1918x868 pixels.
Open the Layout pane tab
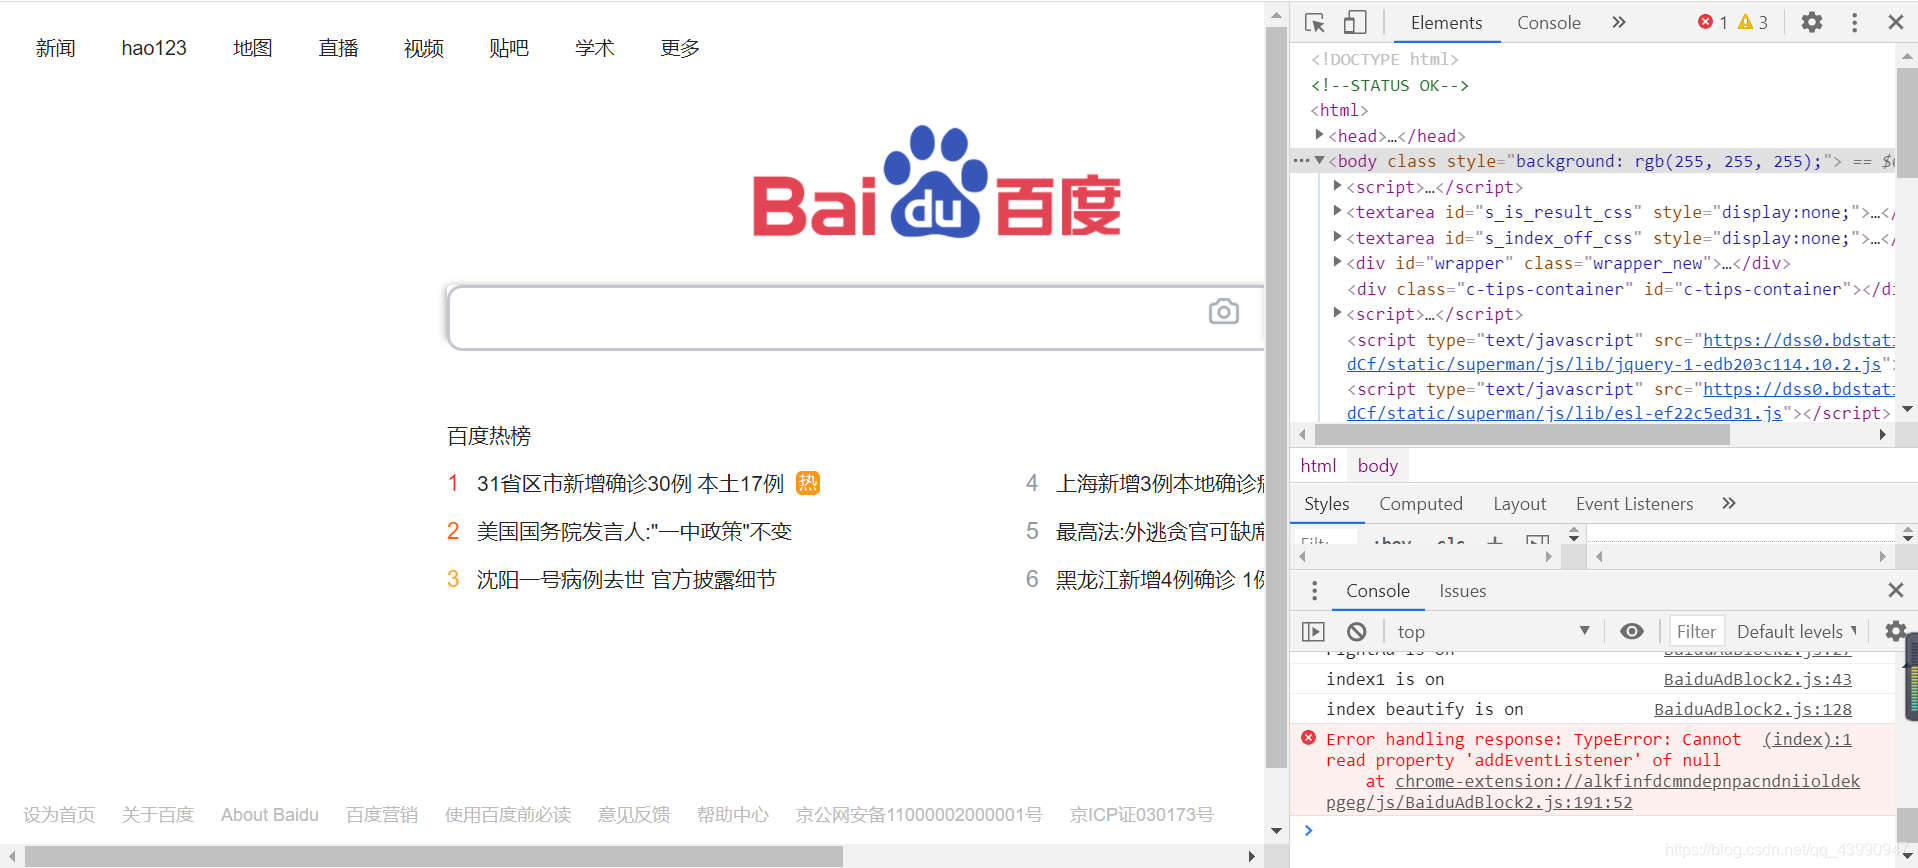click(x=1519, y=504)
